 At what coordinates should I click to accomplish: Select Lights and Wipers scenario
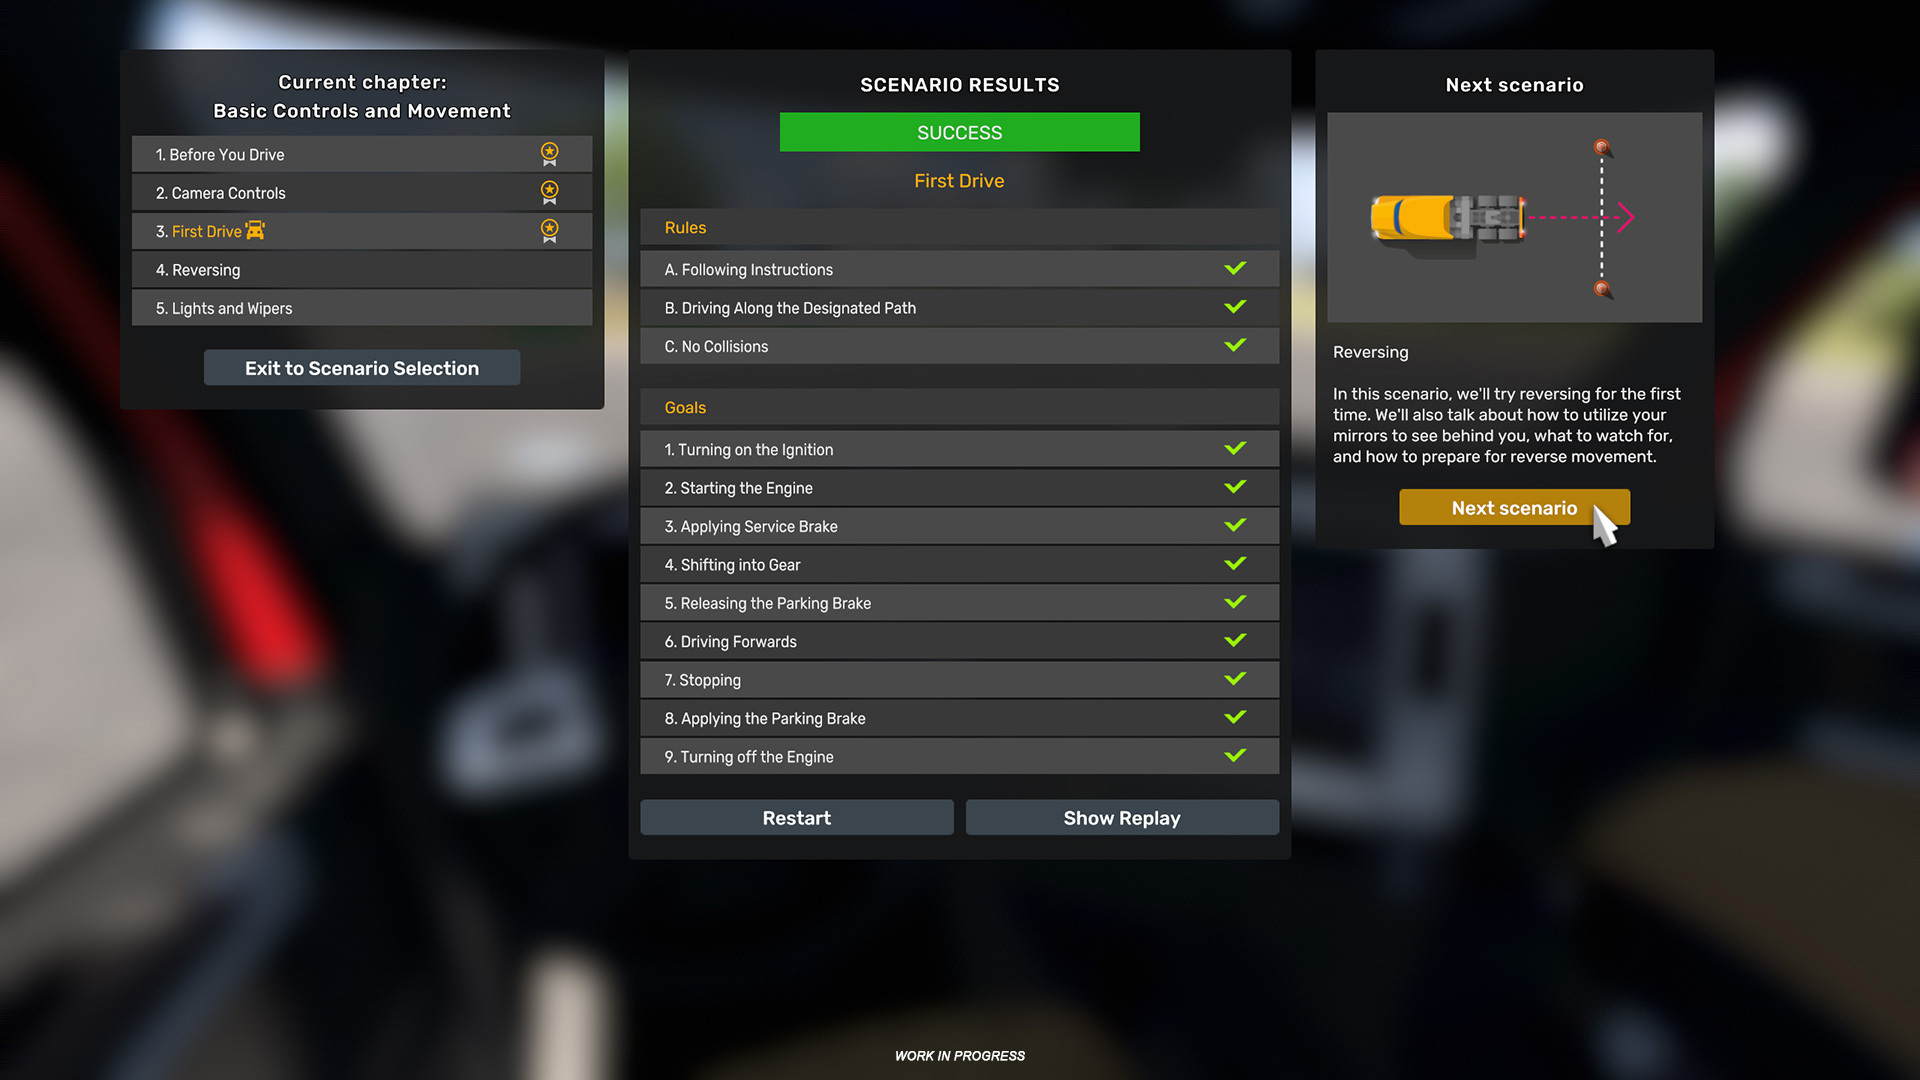pyautogui.click(x=362, y=308)
